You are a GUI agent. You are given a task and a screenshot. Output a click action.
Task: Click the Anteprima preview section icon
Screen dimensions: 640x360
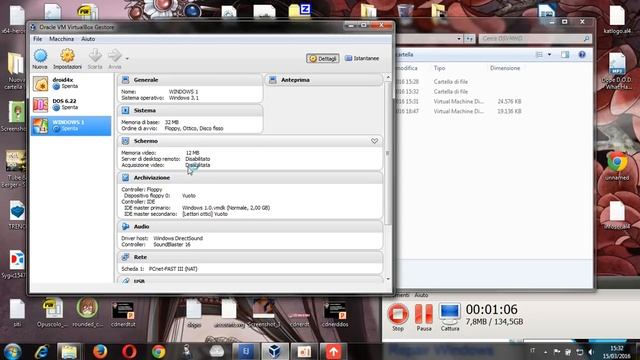point(273,80)
